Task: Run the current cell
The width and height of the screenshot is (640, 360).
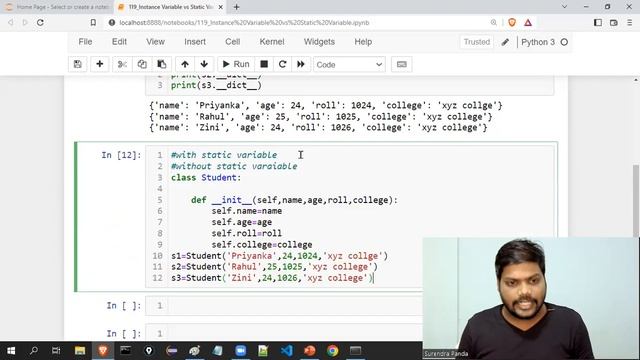Action: [x=236, y=64]
